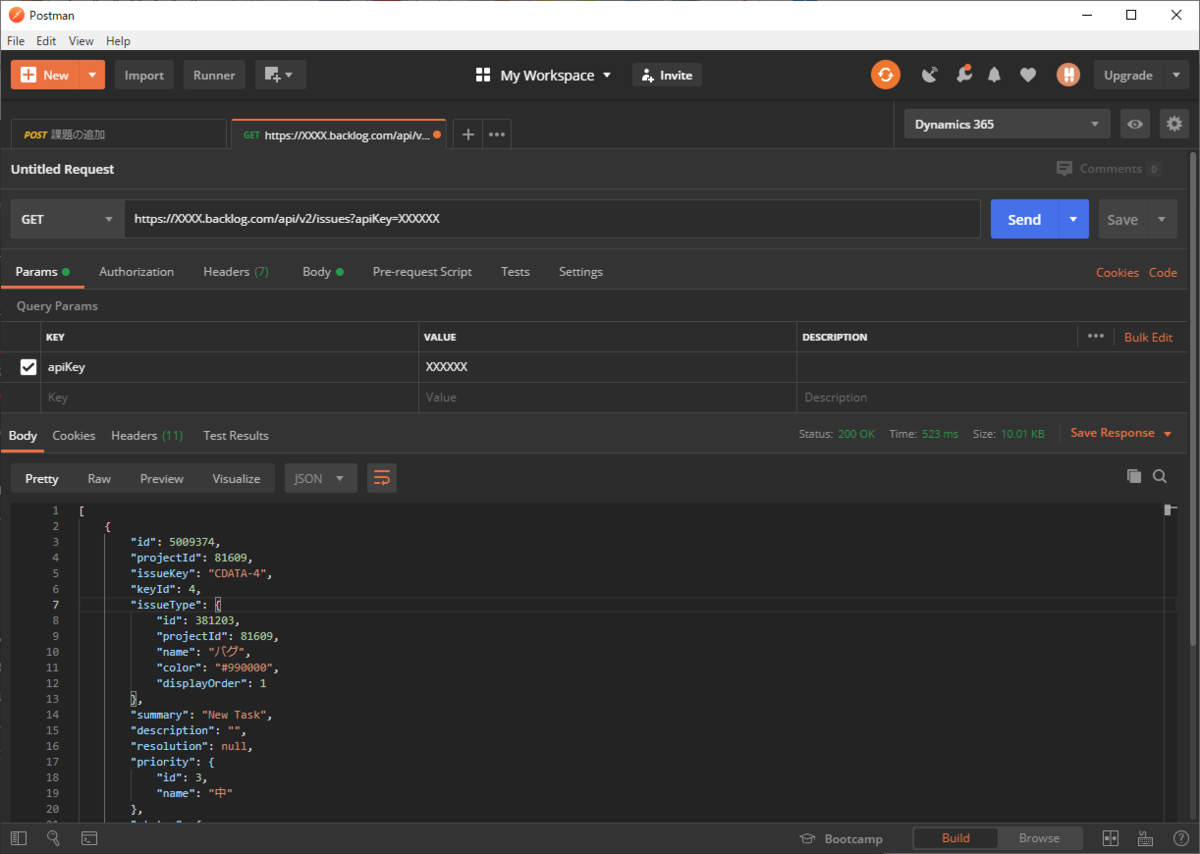Open the request Body tab
This screenshot has height=854, width=1200.
(322, 271)
